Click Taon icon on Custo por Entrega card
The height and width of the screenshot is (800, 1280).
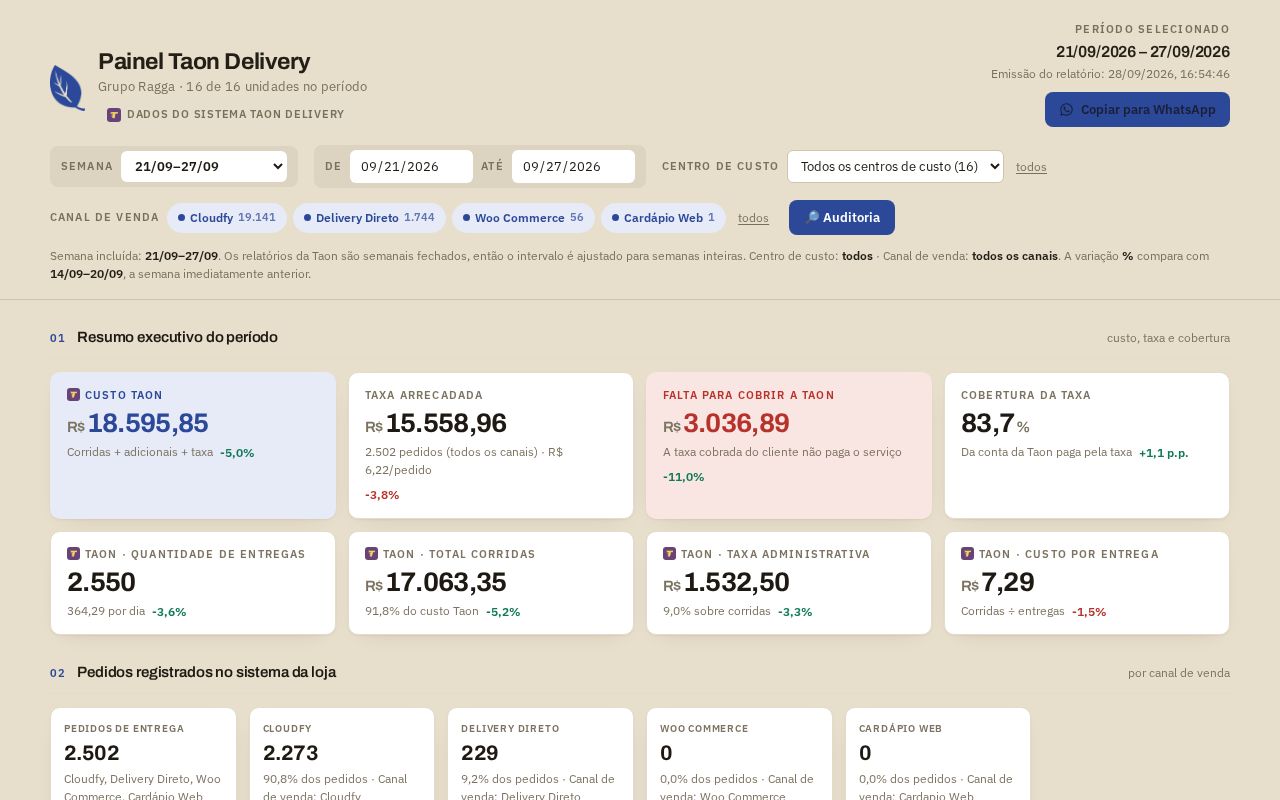coord(967,554)
